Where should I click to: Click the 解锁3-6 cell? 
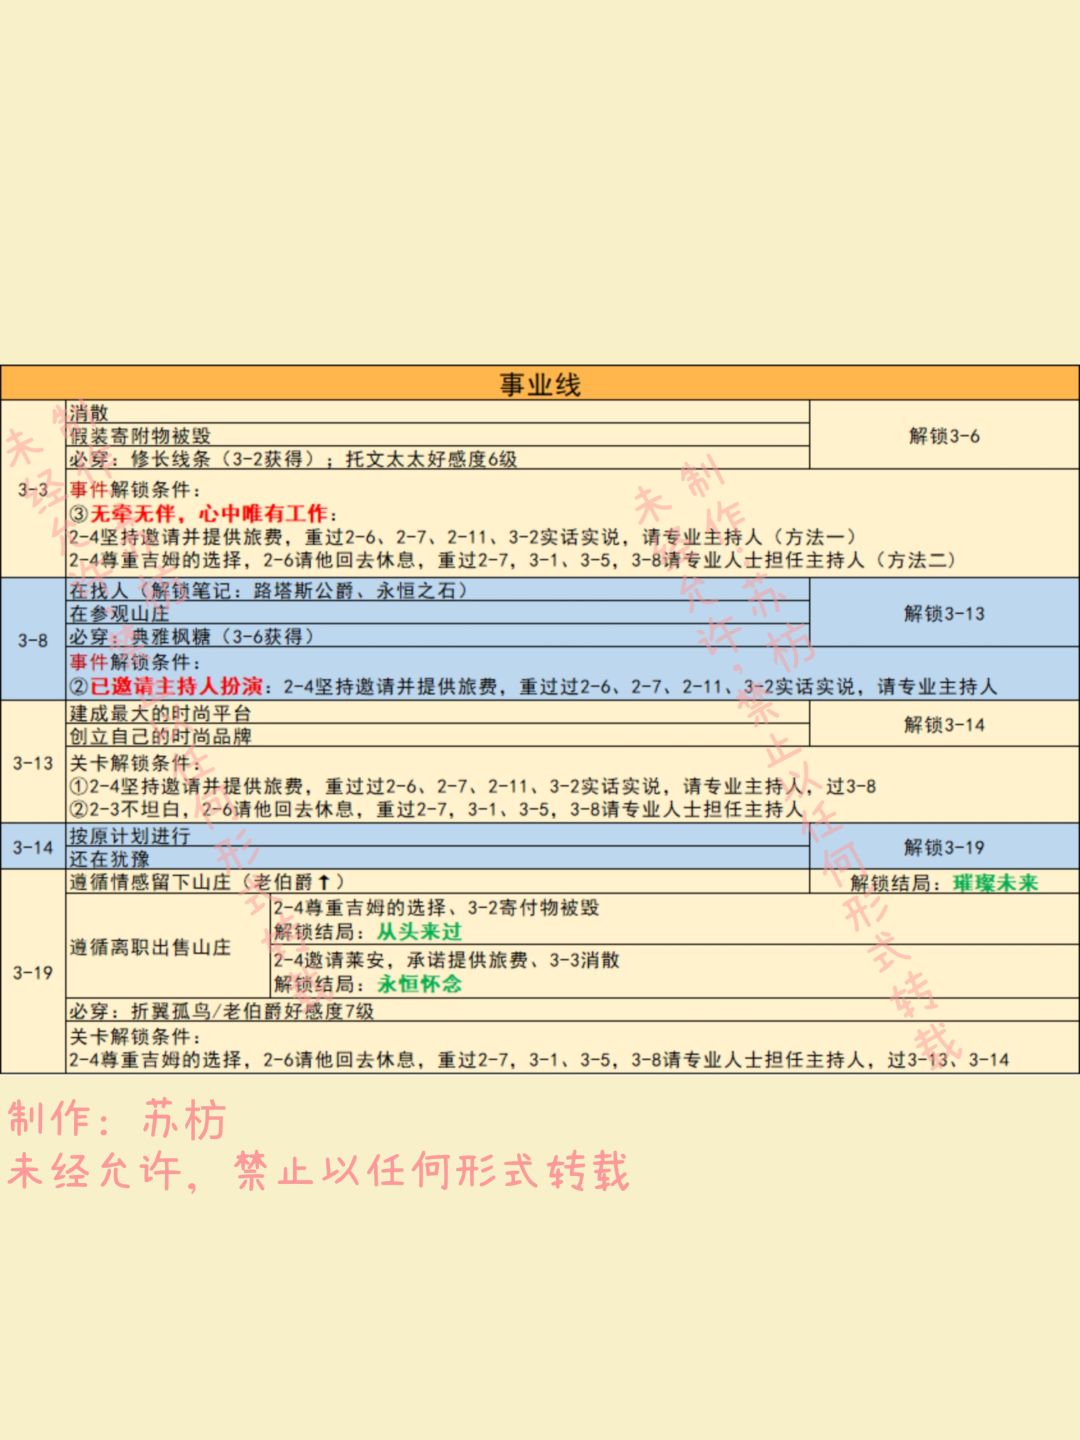[x=944, y=435]
